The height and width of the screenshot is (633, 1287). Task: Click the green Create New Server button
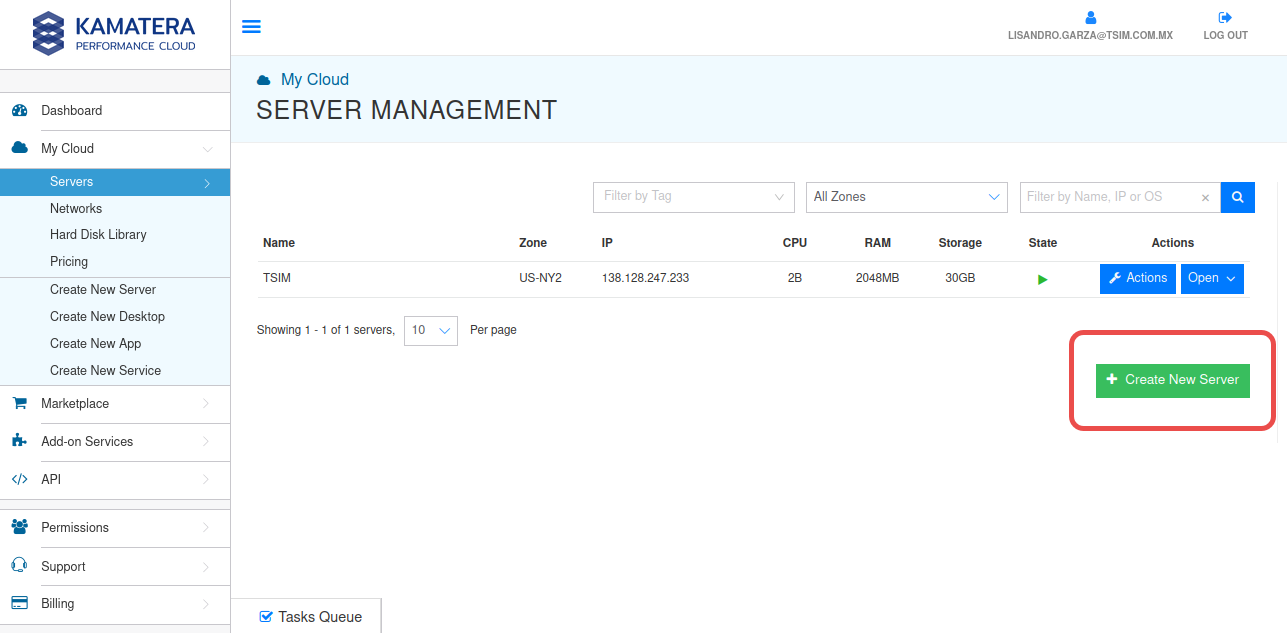1172,380
